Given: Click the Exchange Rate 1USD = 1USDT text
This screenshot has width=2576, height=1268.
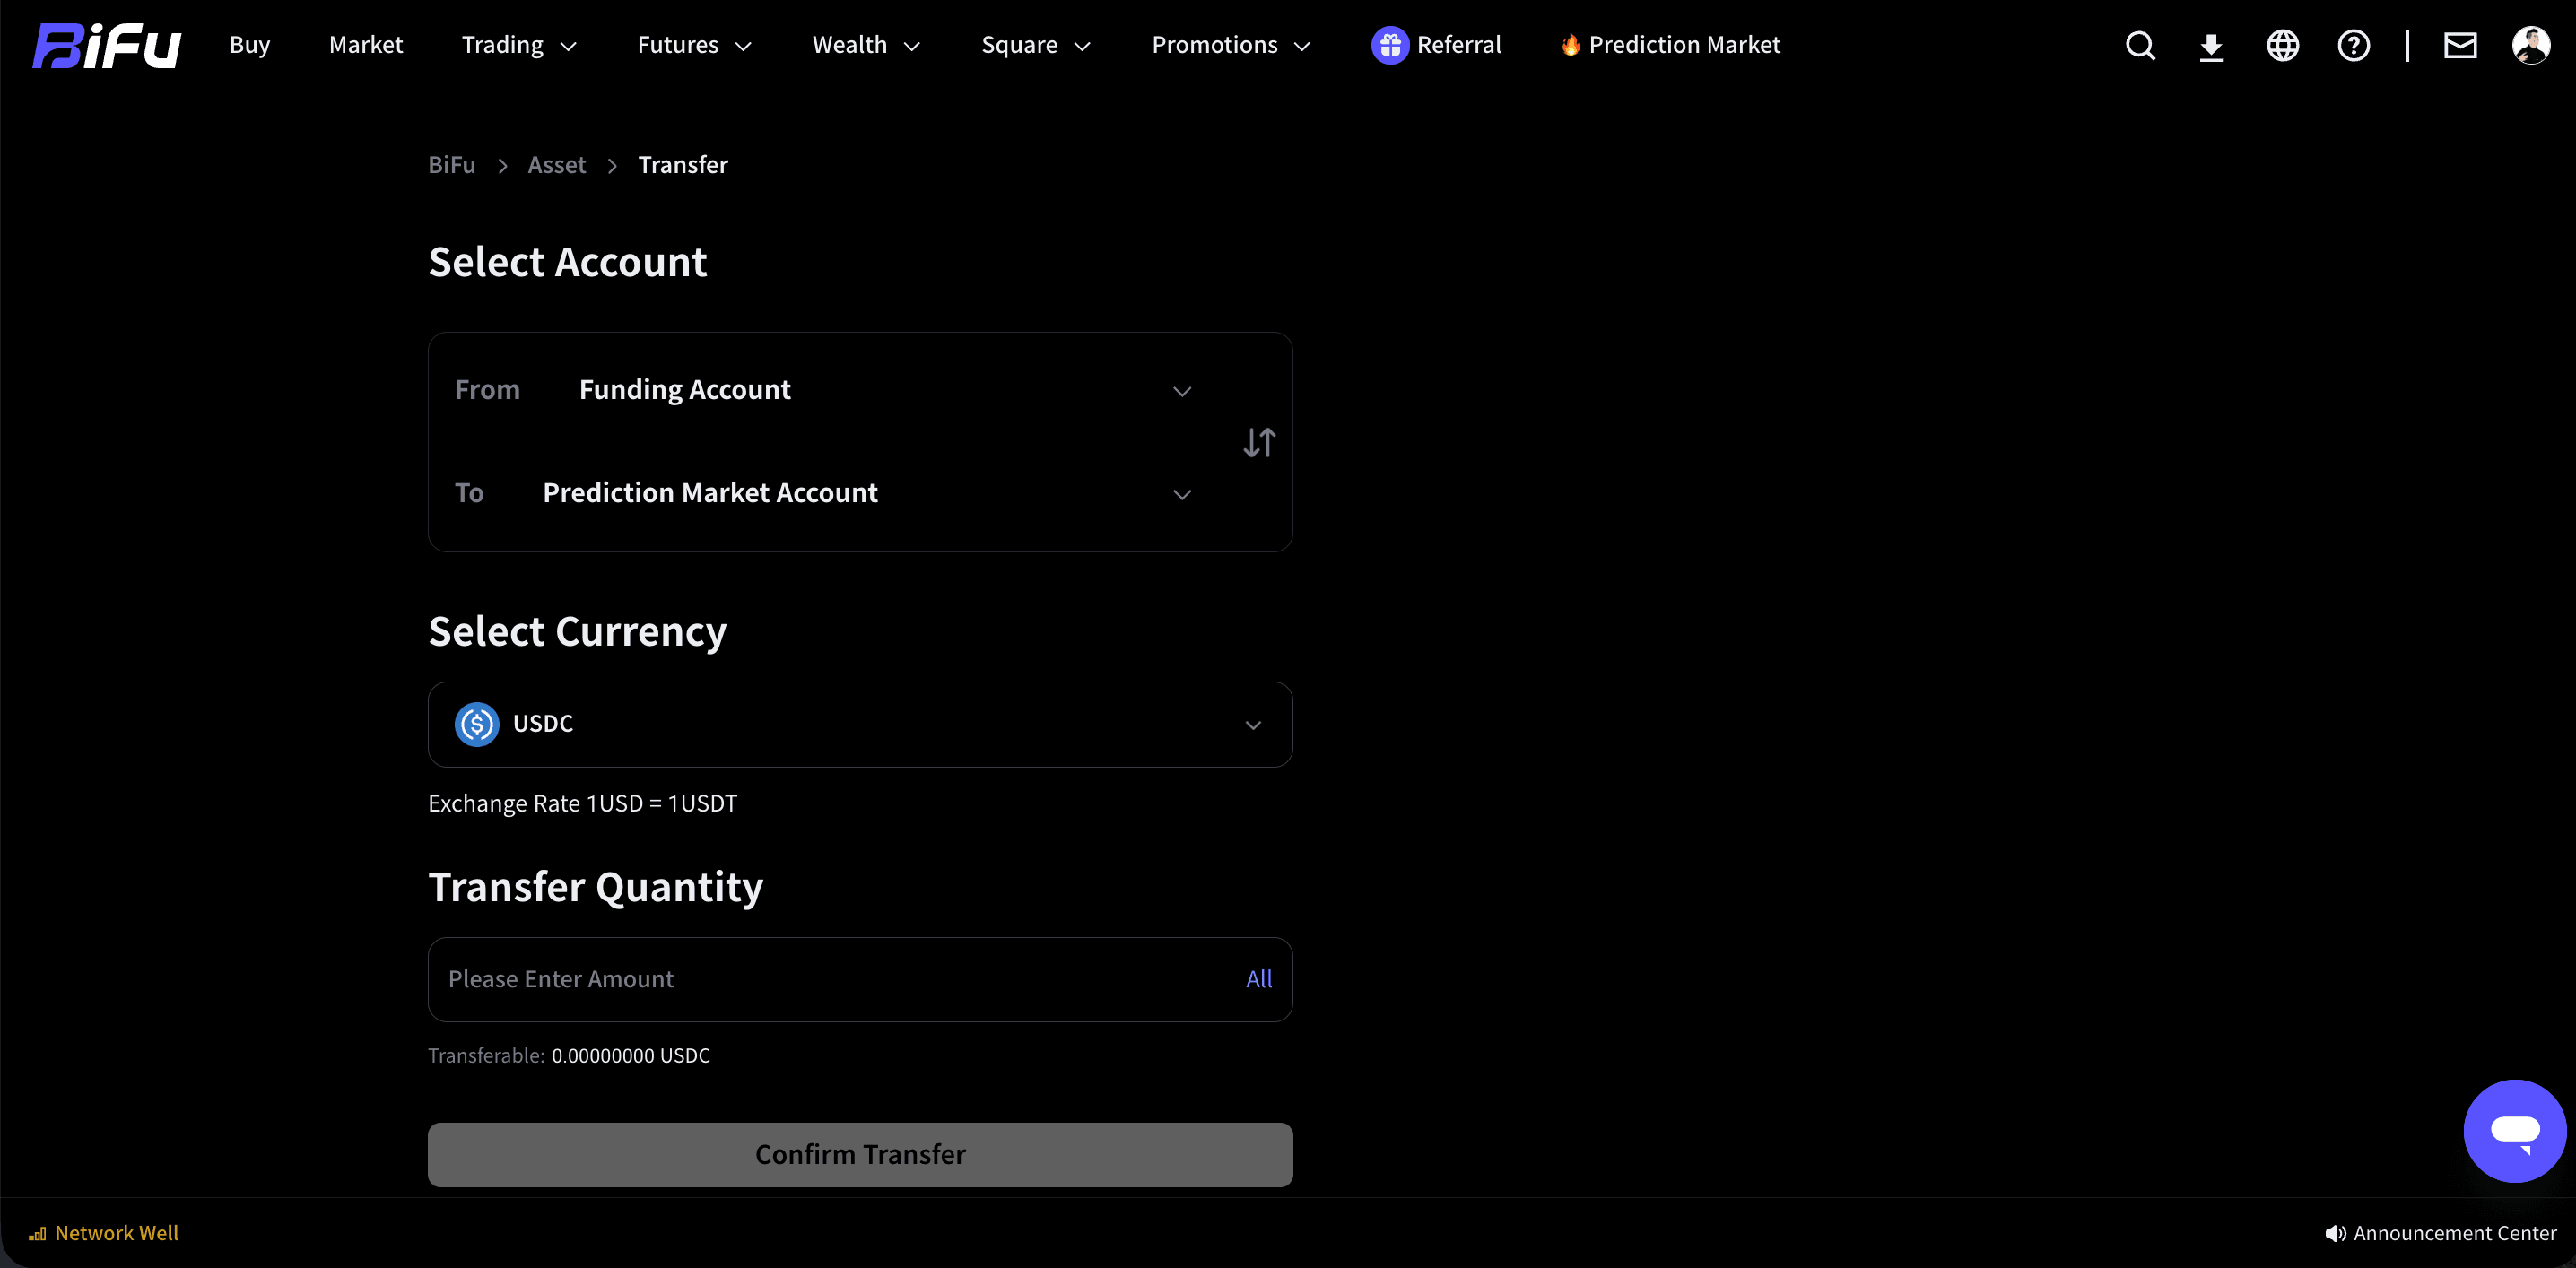Looking at the screenshot, I should (x=583, y=803).
